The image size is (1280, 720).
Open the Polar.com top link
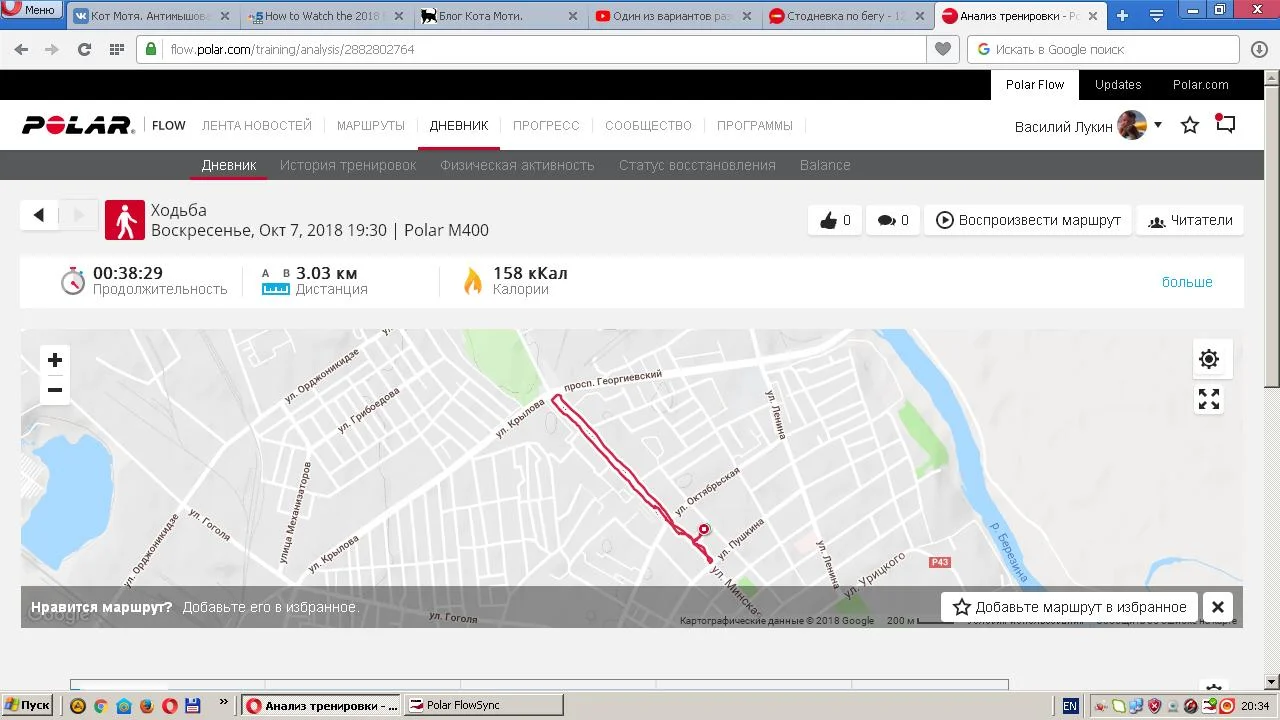tap(1201, 85)
